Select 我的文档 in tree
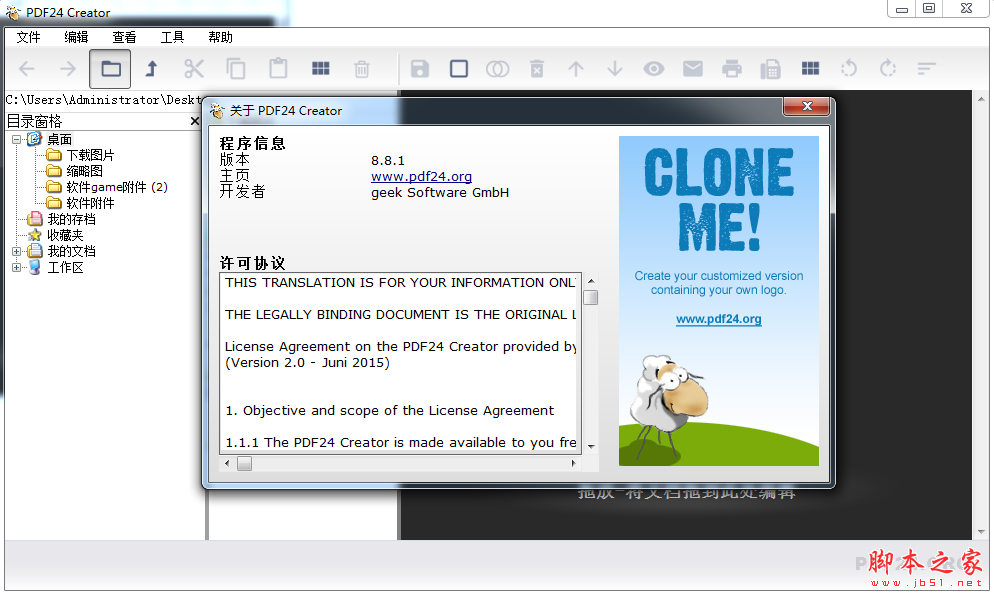This screenshot has height=594, width=994. pyautogui.click(x=72, y=252)
